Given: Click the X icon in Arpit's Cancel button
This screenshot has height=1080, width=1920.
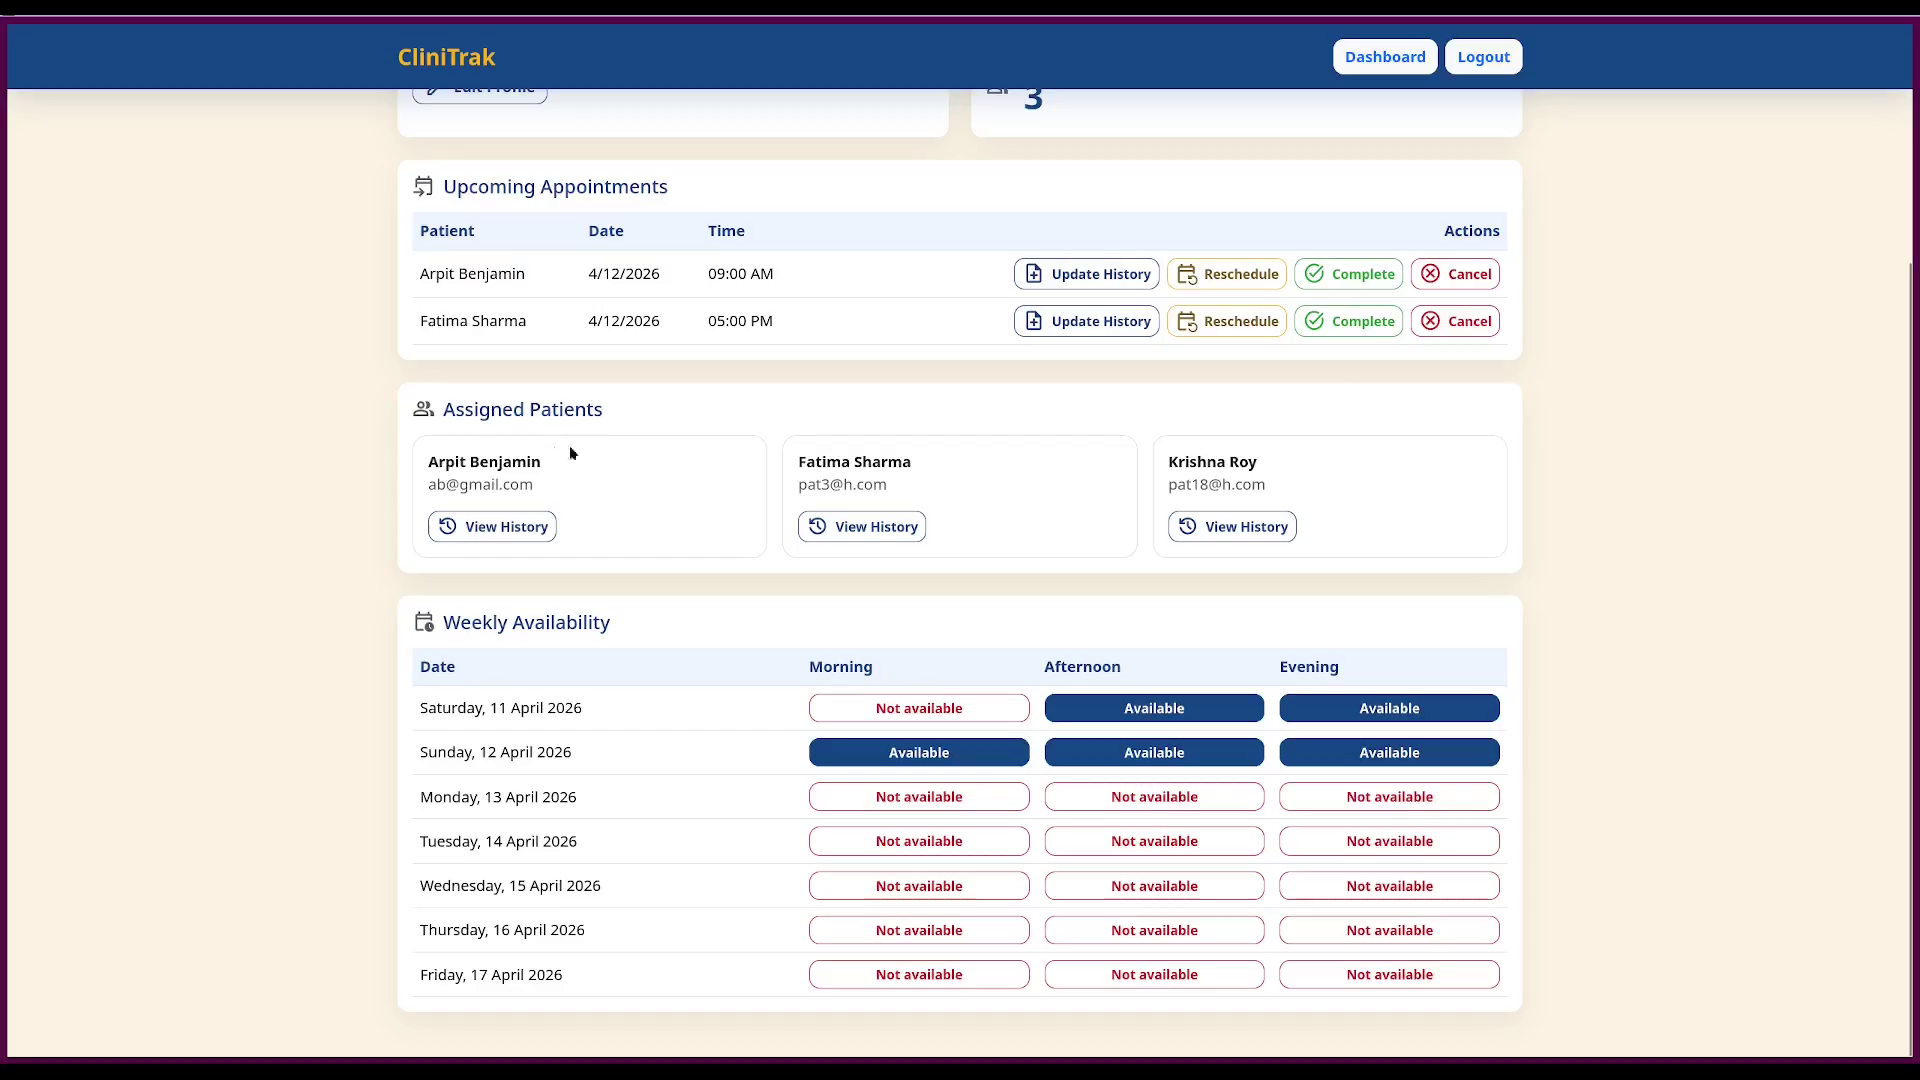Looking at the screenshot, I should tap(1431, 274).
